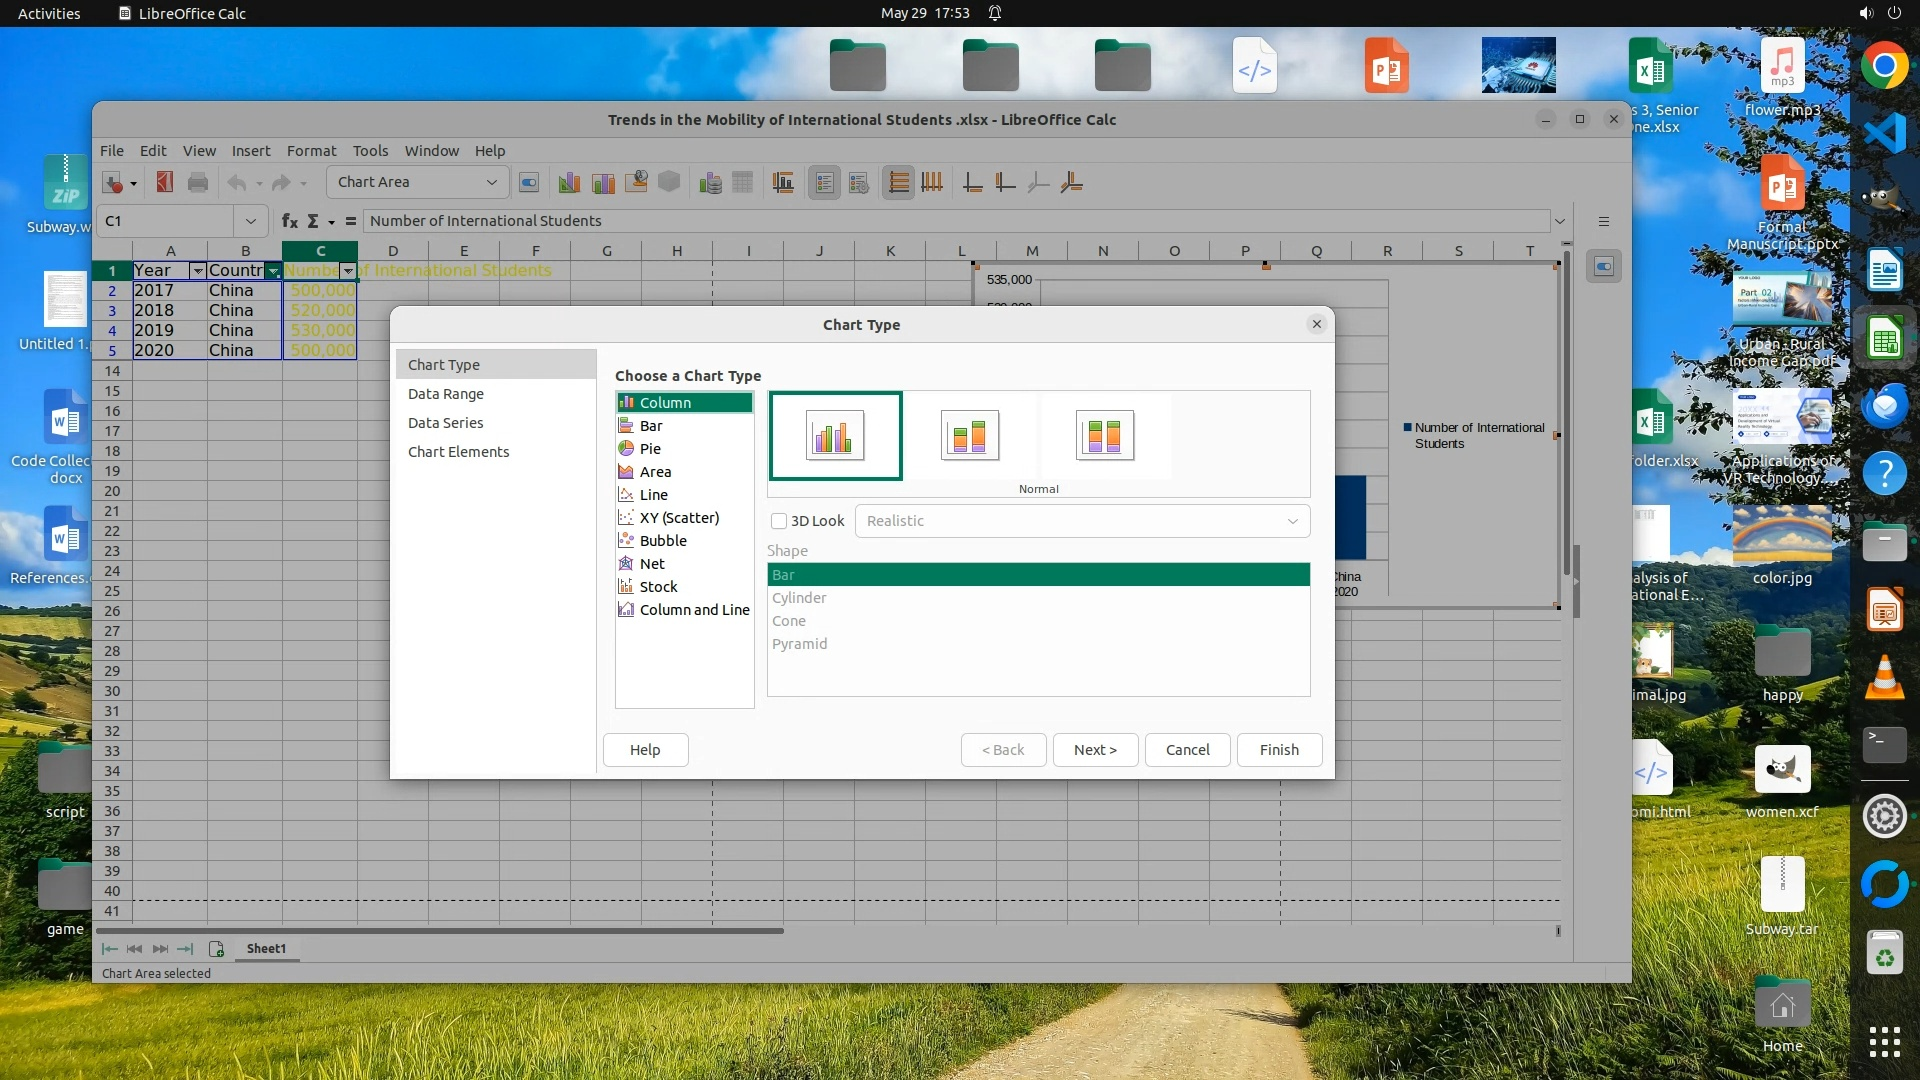Viewport: 1920px width, 1080px height.
Task: Choose the Column and Line chart type
Action: coord(694,610)
